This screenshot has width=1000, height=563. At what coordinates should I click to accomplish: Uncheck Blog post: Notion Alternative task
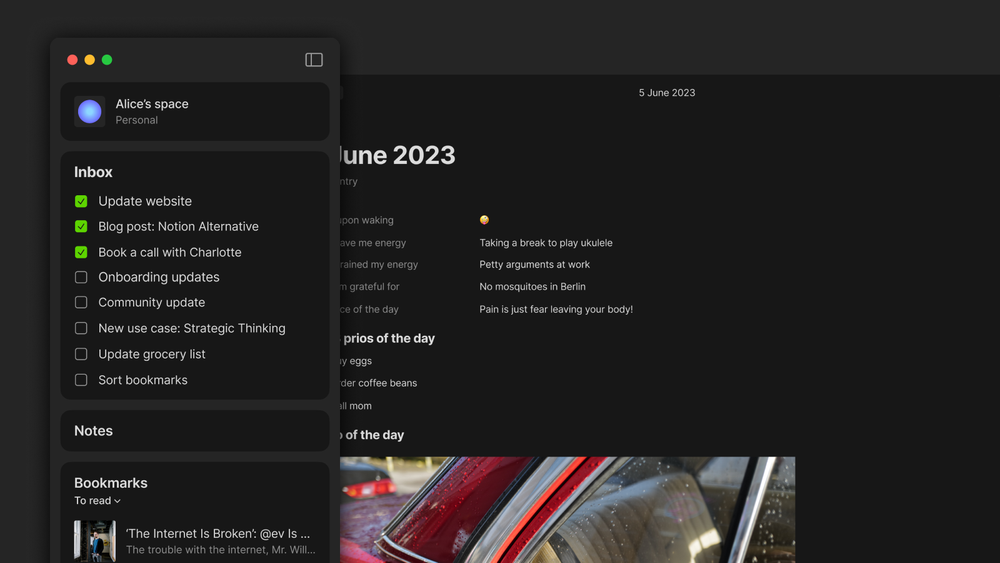[x=81, y=227]
